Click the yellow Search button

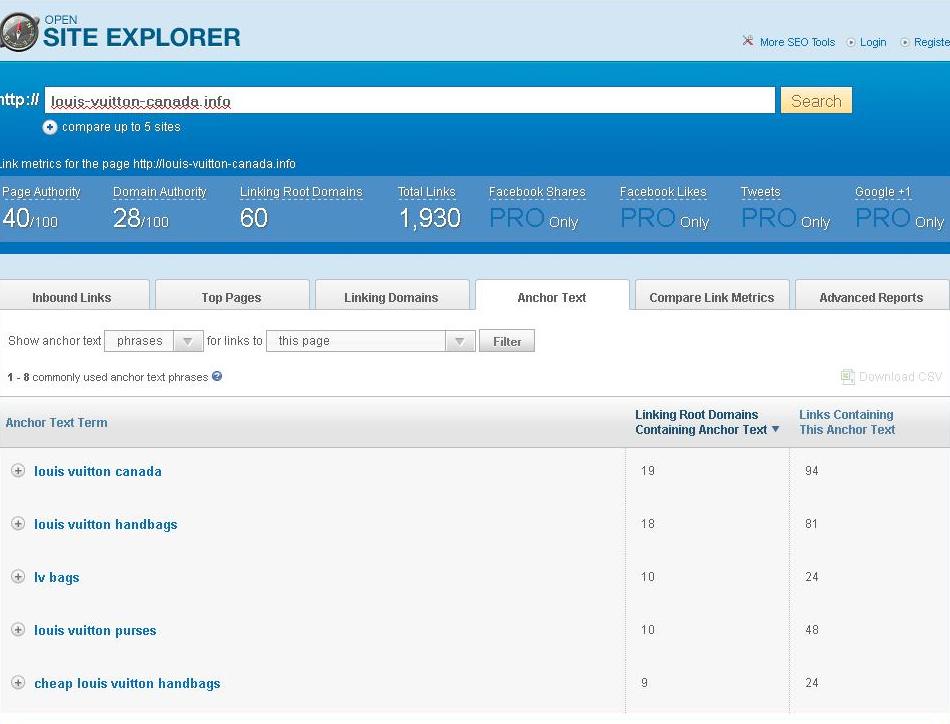[816, 101]
